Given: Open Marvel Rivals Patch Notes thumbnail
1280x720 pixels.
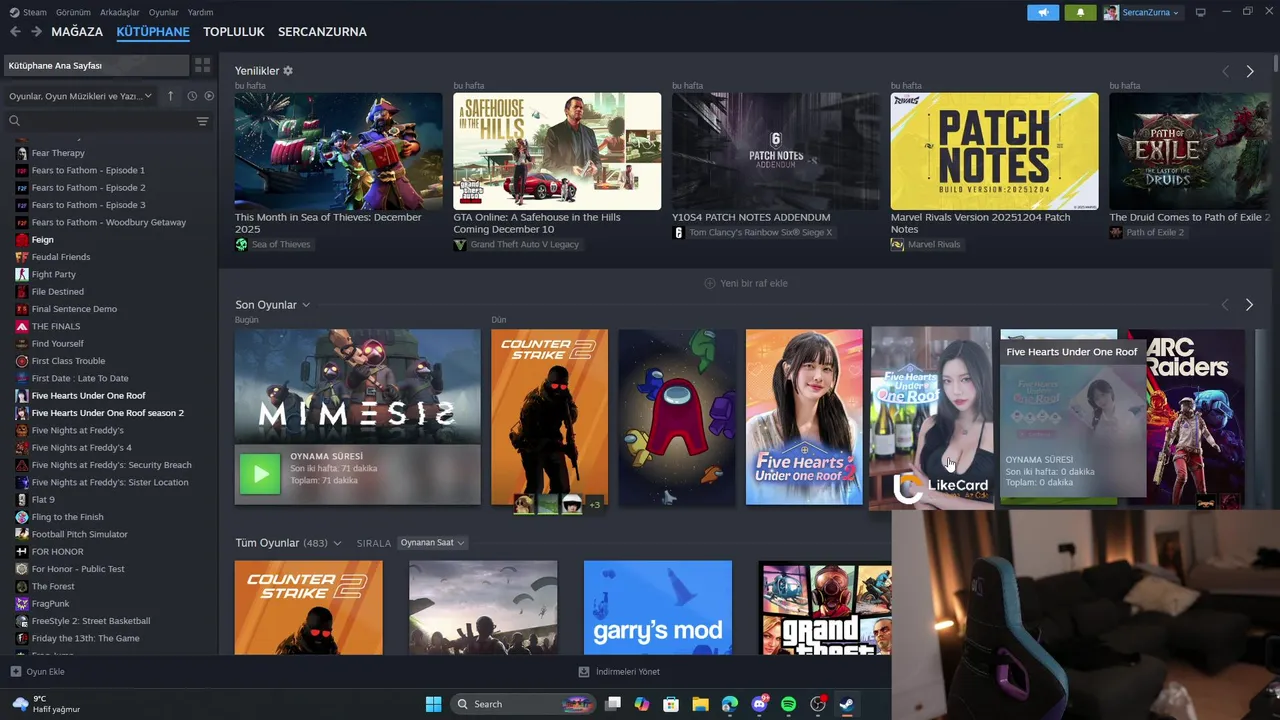Looking at the screenshot, I should click(x=994, y=151).
